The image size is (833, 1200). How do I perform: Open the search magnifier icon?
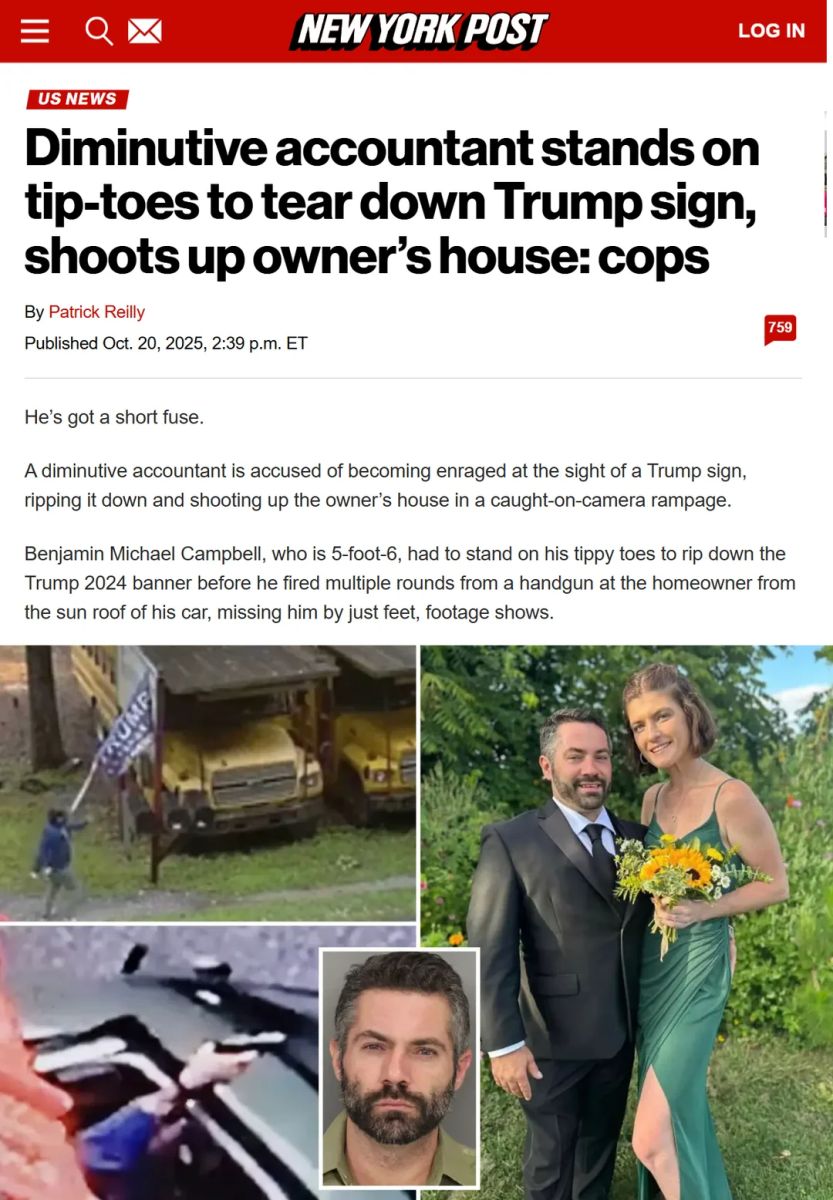[99, 31]
